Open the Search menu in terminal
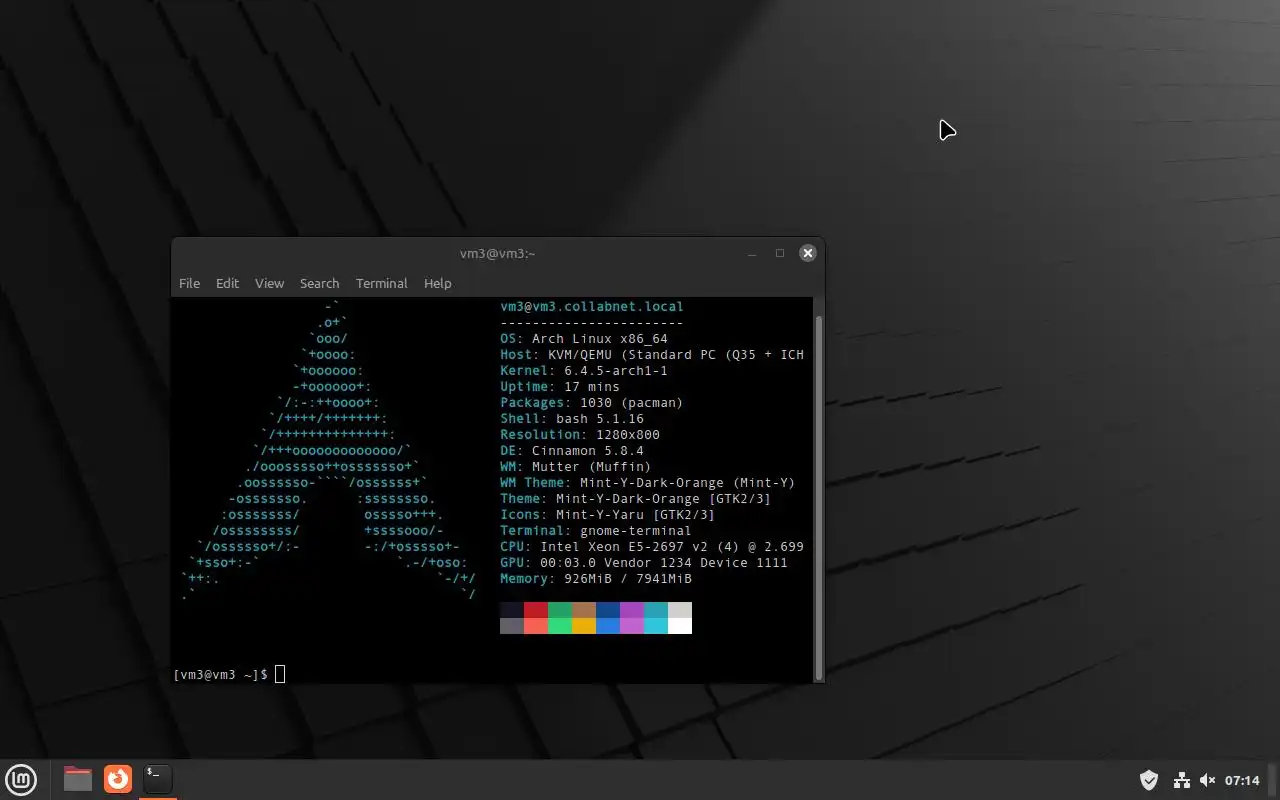The height and width of the screenshot is (800, 1280). (x=319, y=283)
